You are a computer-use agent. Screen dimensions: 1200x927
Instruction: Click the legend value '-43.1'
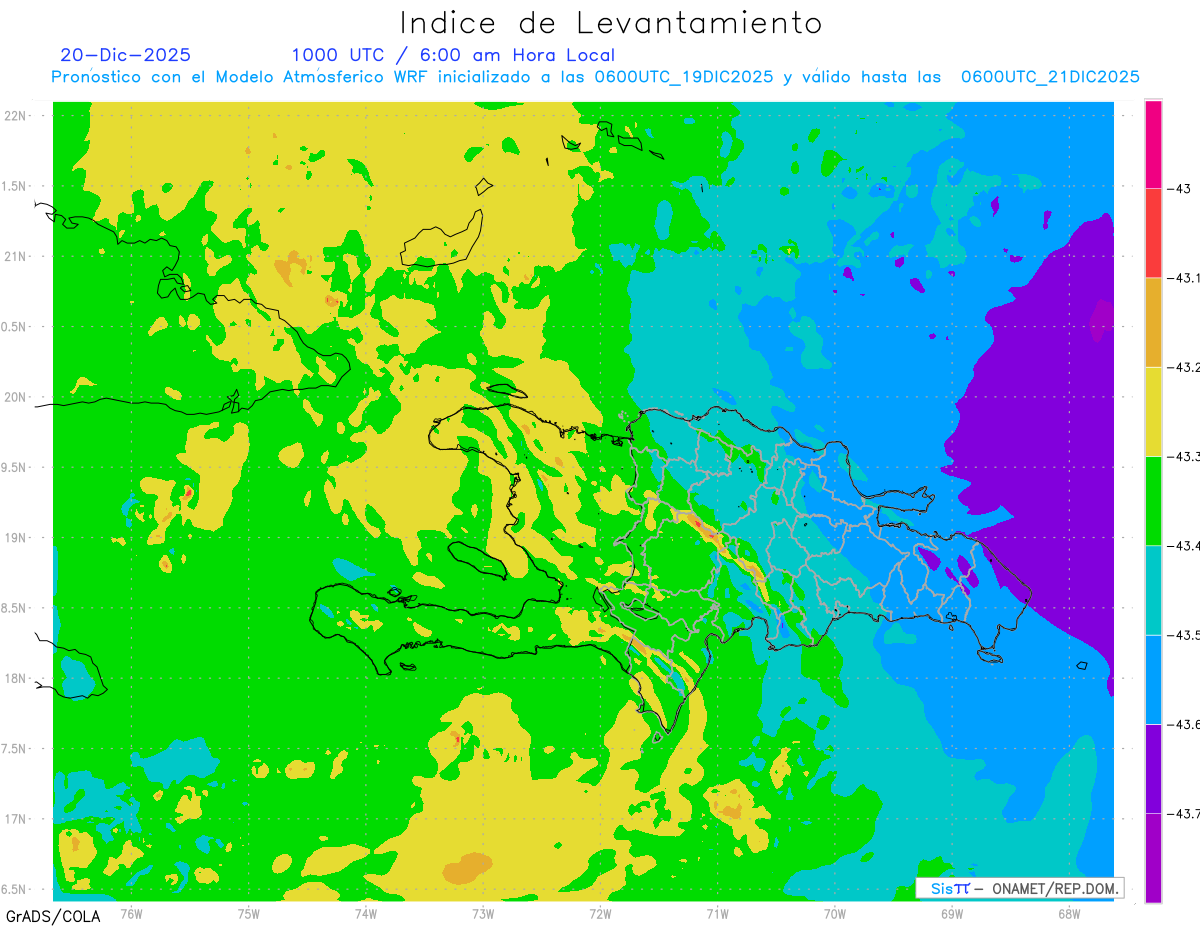(1184, 278)
